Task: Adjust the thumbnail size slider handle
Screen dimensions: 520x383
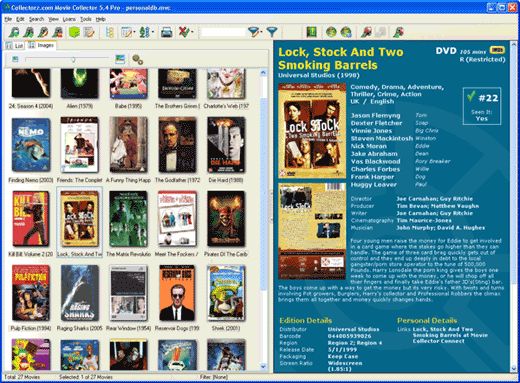Action: 73,59
